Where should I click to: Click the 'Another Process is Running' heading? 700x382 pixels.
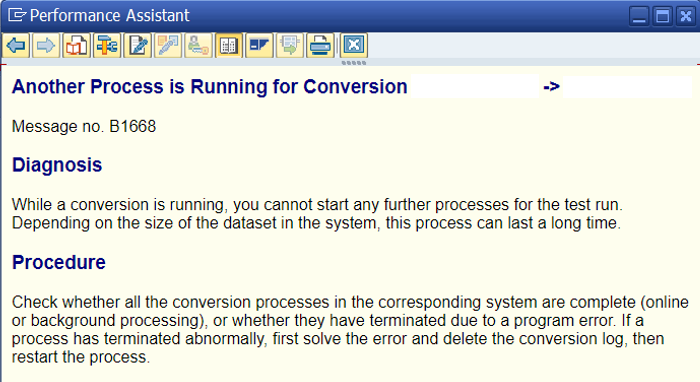(209, 87)
